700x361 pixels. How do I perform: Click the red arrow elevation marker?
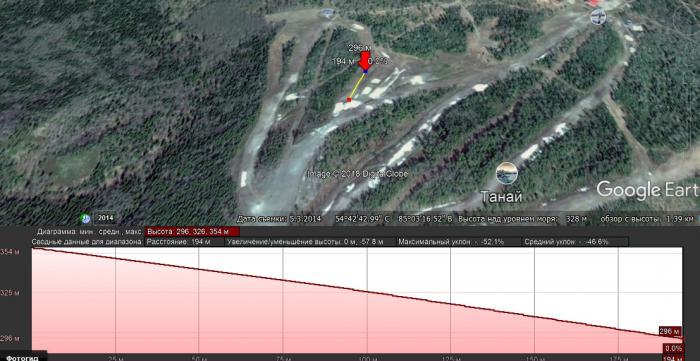(x=365, y=61)
